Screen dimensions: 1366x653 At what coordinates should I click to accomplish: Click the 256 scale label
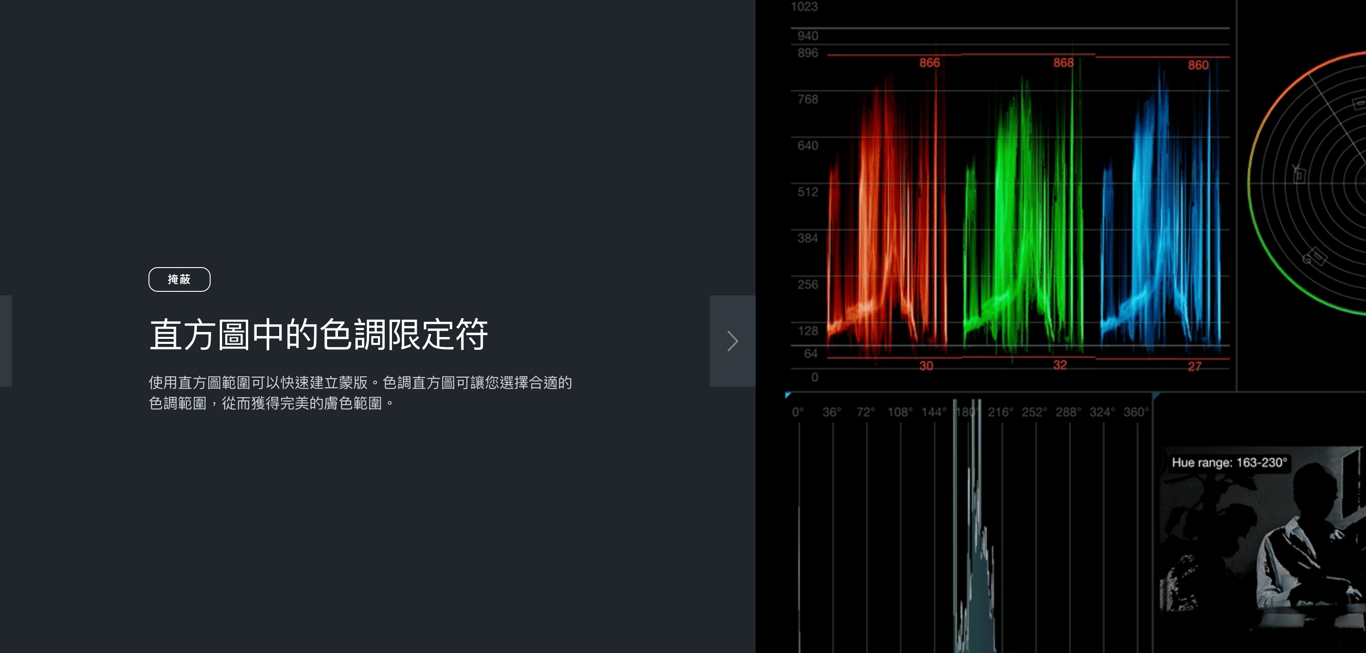click(807, 284)
